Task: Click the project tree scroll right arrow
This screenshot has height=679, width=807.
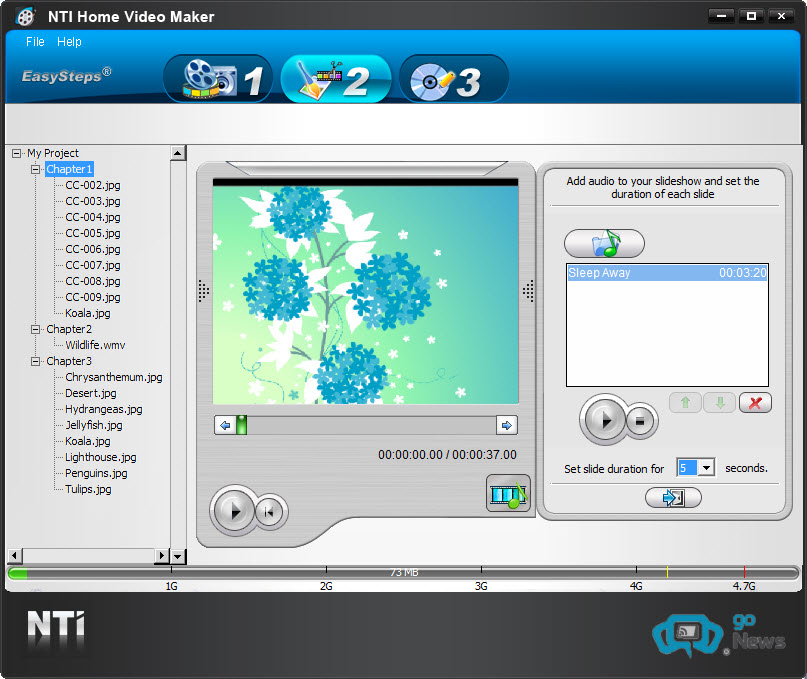Action: [162, 555]
